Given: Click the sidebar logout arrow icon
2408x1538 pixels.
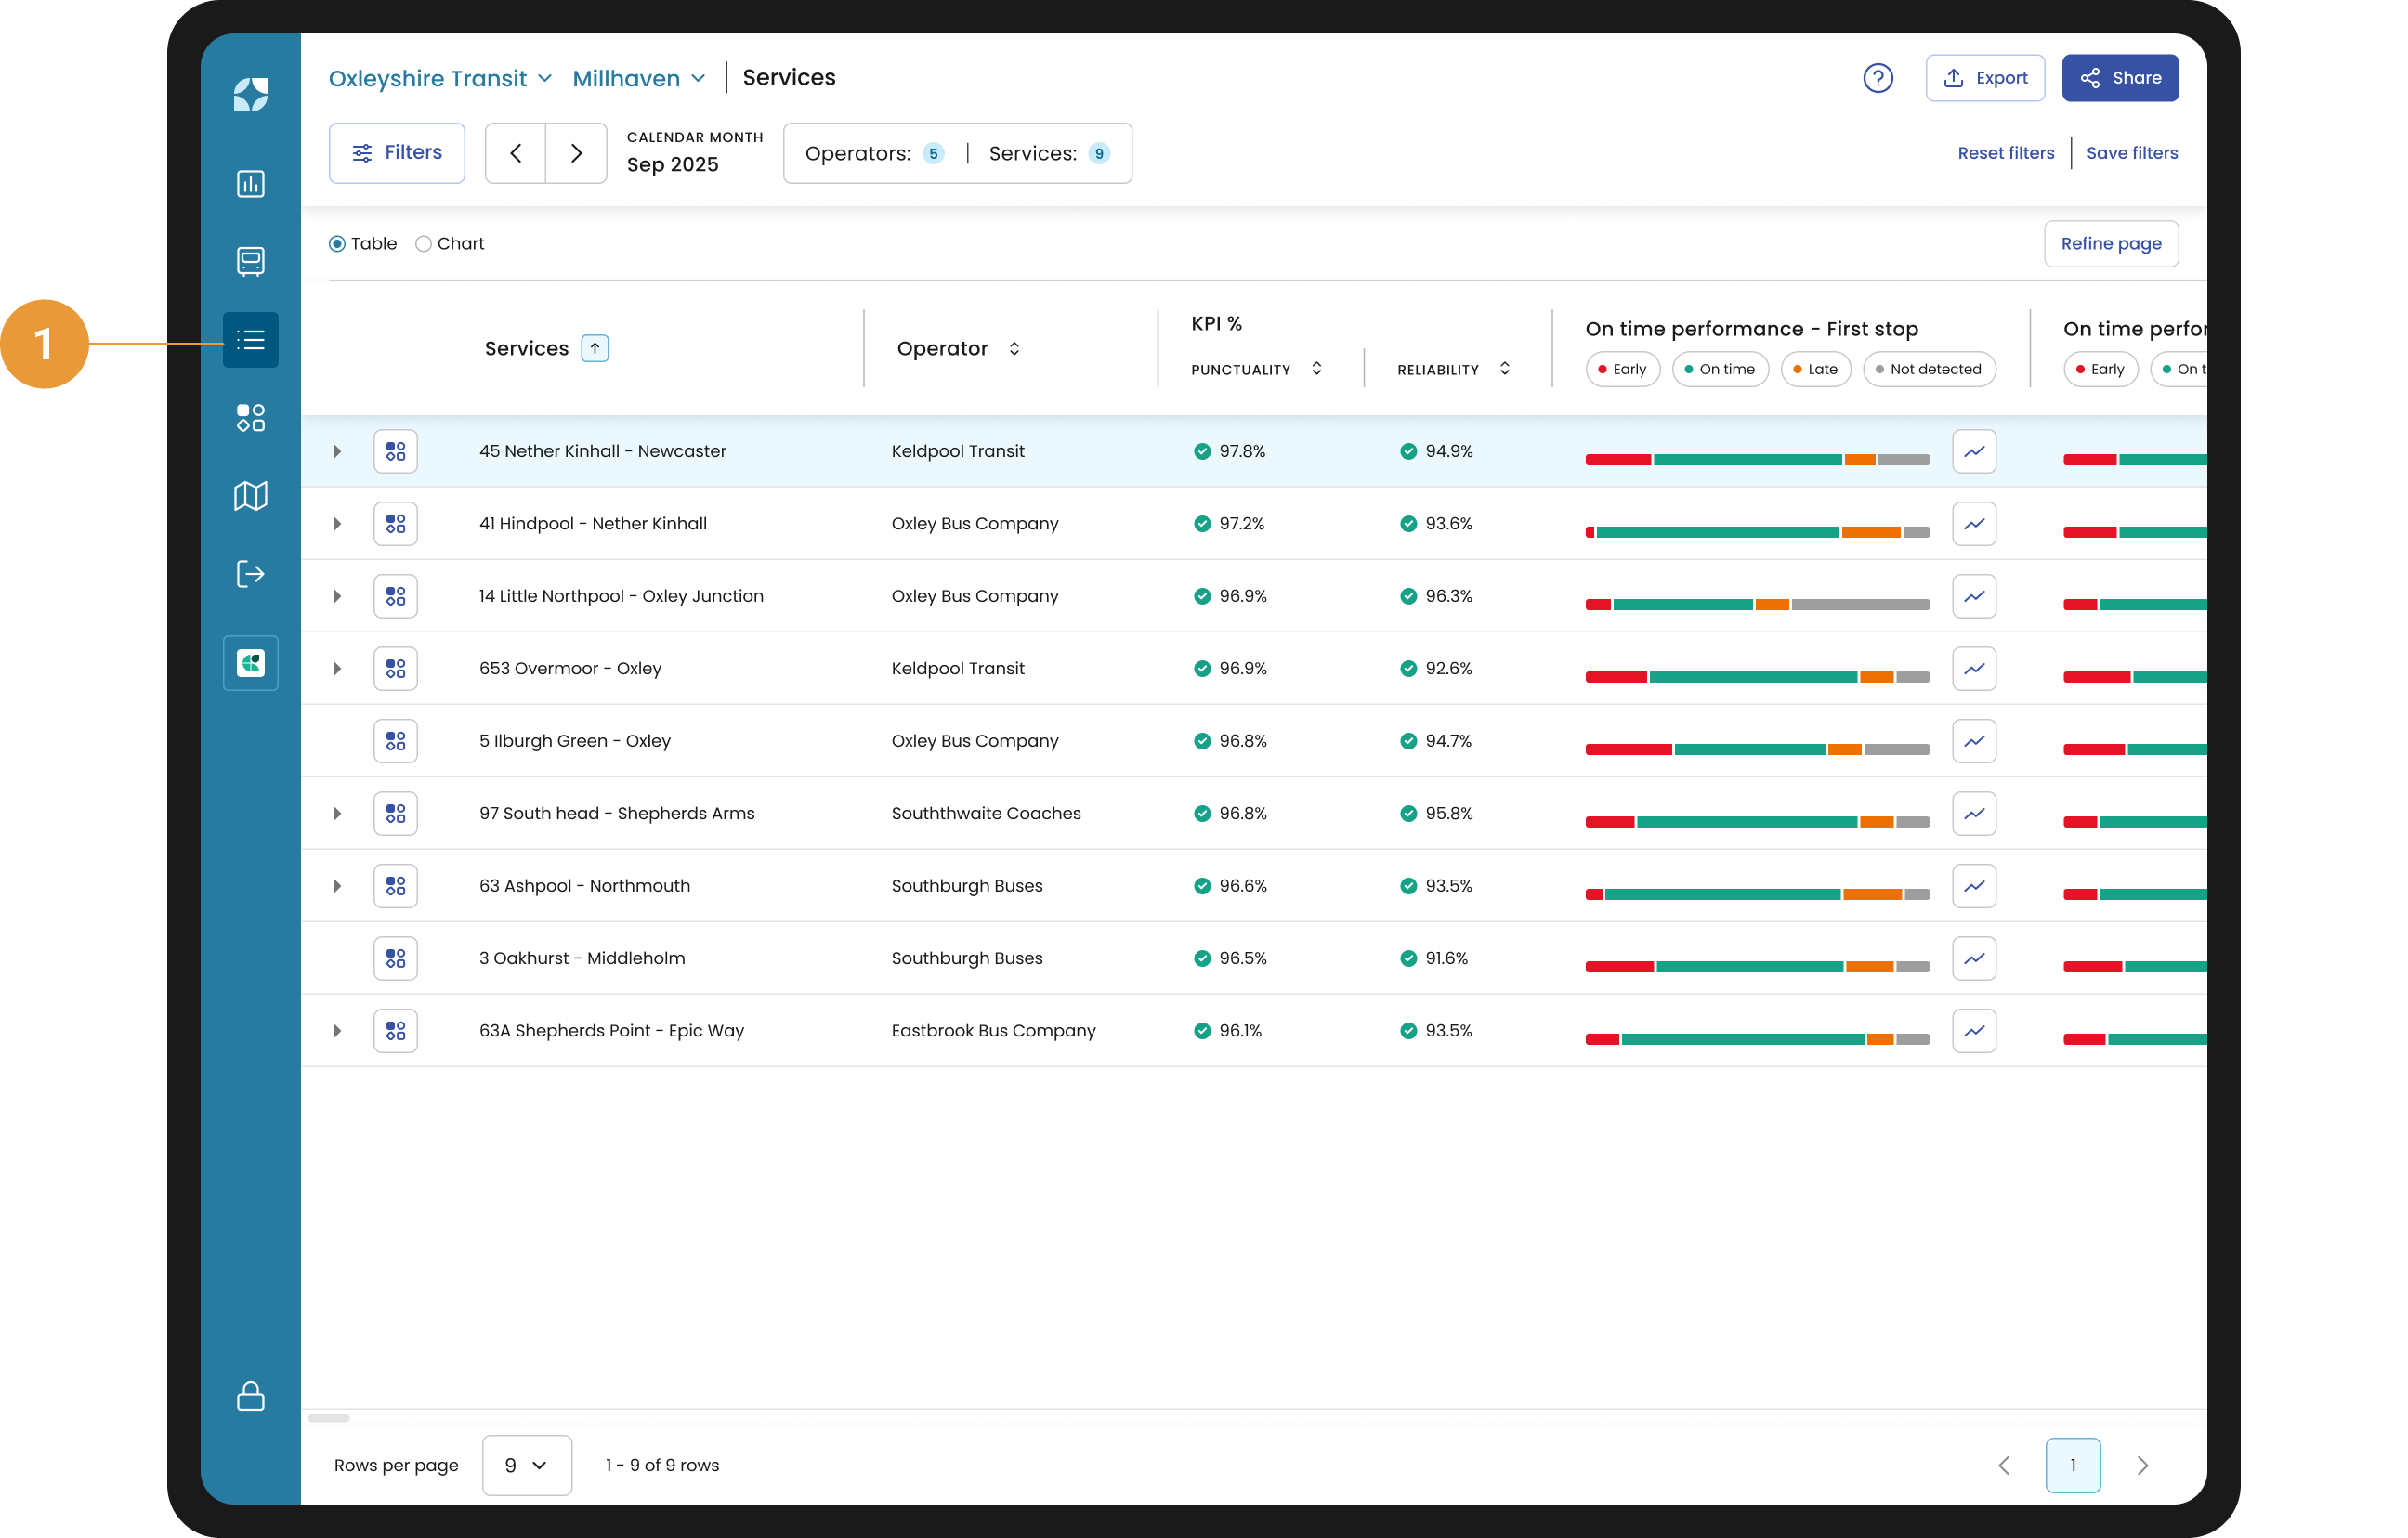Looking at the screenshot, I should [250, 574].
